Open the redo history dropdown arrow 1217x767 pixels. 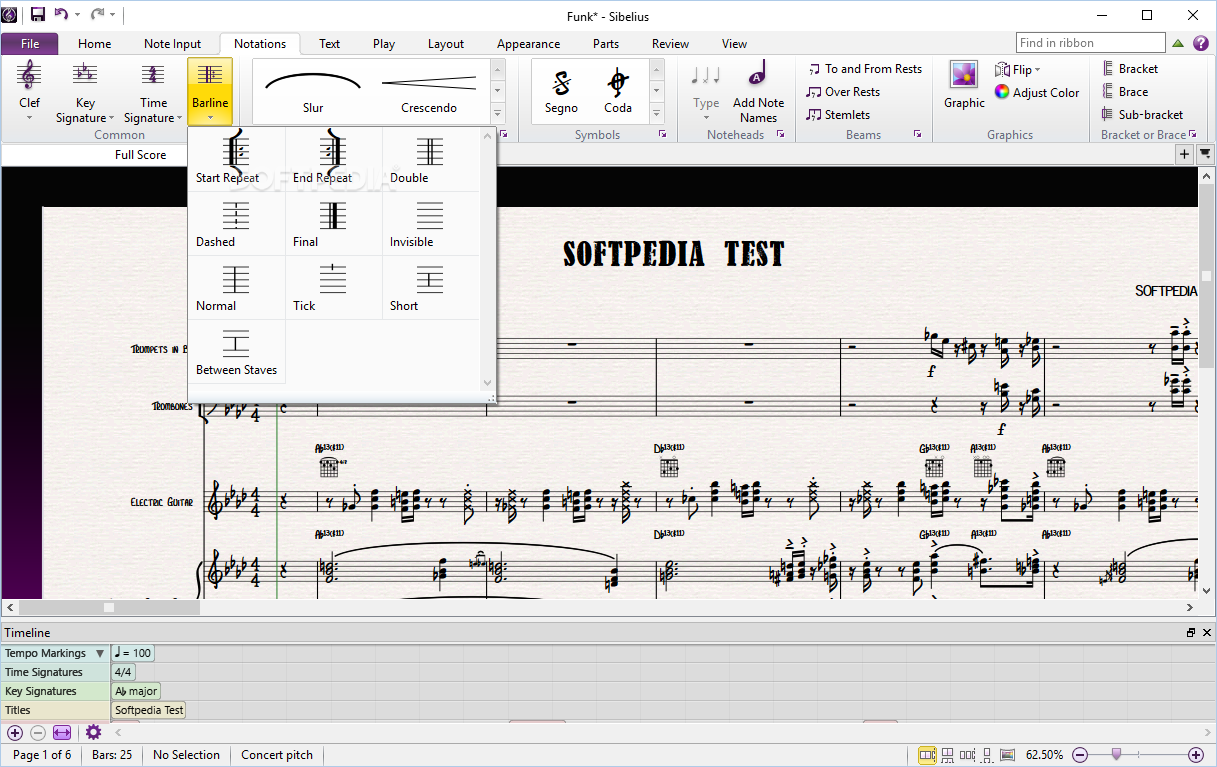112,15
